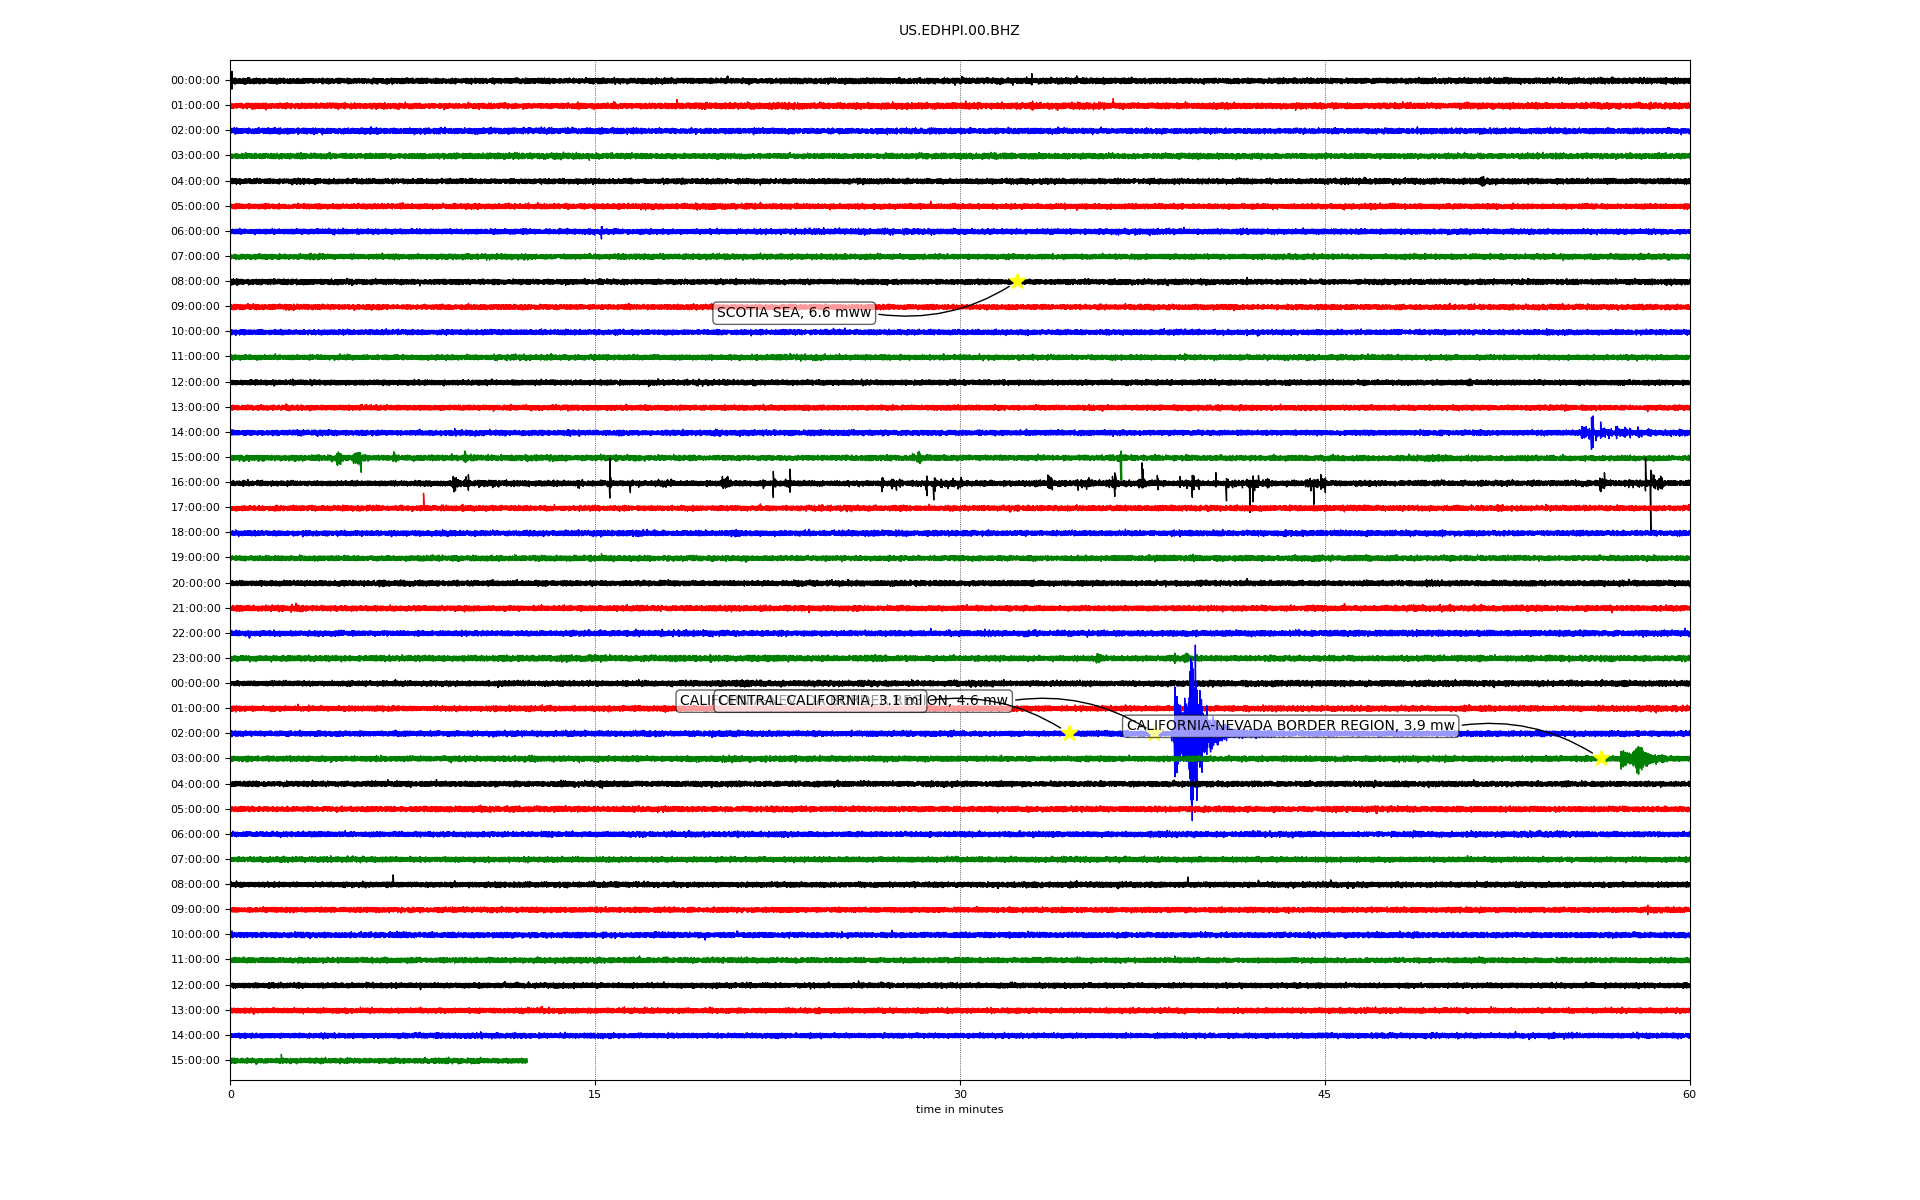Screen dimensions: 1920x1200
Task: Click the x-axis label time in minutes
Action: (959, 1110)
